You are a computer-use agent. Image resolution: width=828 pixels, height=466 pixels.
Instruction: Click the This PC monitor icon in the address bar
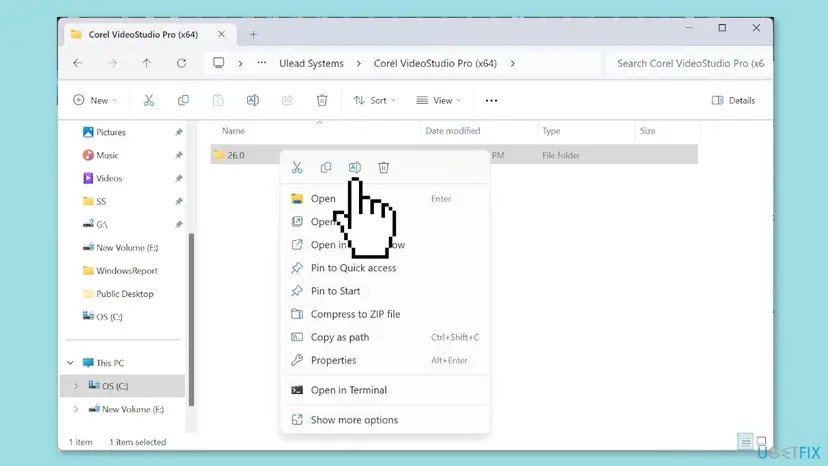click(x=219, y=63)
